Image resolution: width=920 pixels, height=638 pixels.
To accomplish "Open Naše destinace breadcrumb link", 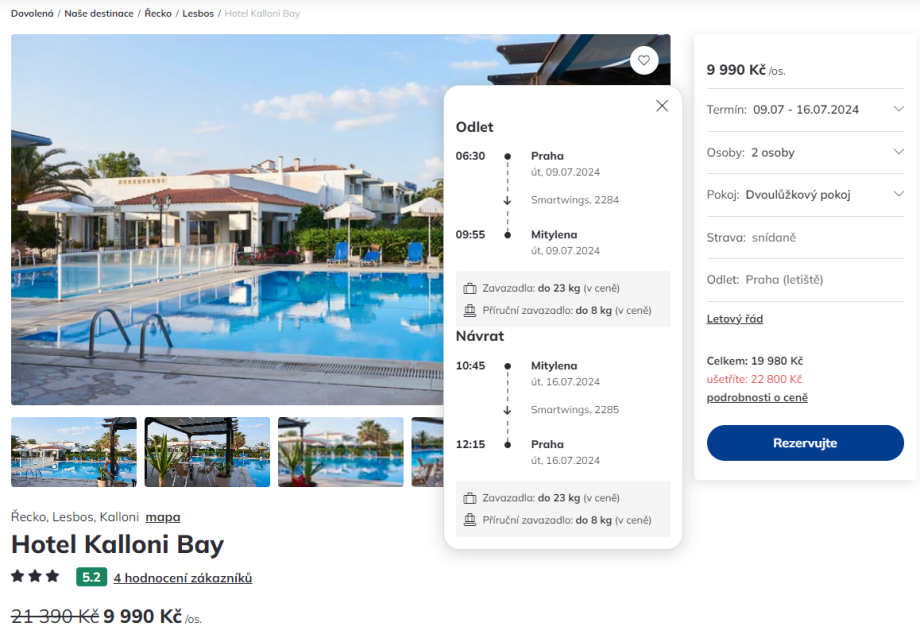I will click(x=99, y=13).
